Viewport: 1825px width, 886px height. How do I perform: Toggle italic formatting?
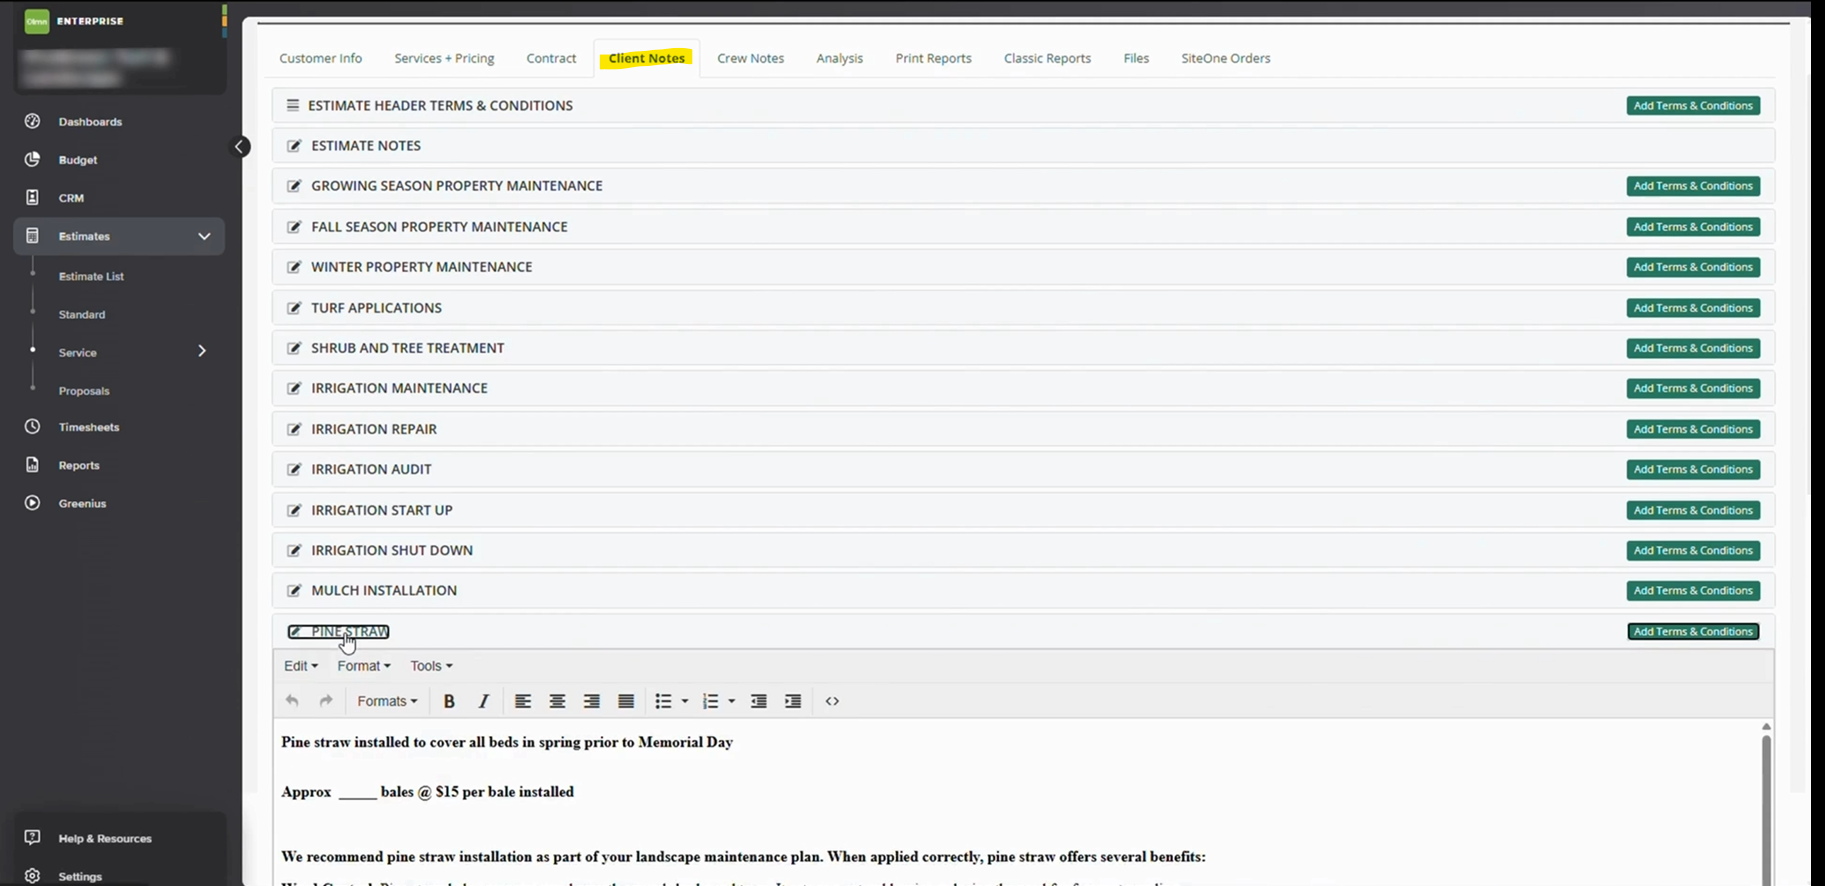(x=483, y=701)
